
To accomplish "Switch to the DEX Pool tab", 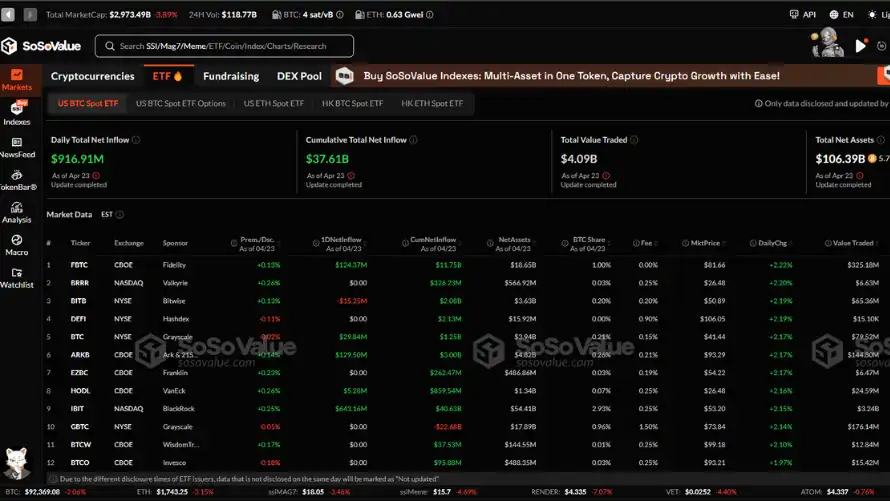I will click(299, 76).
